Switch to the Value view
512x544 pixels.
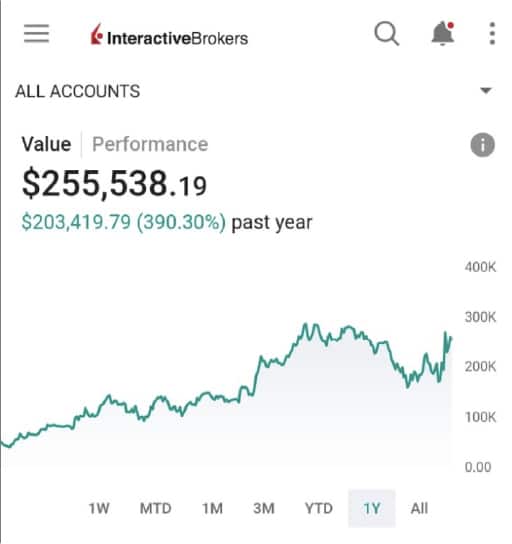46,144
